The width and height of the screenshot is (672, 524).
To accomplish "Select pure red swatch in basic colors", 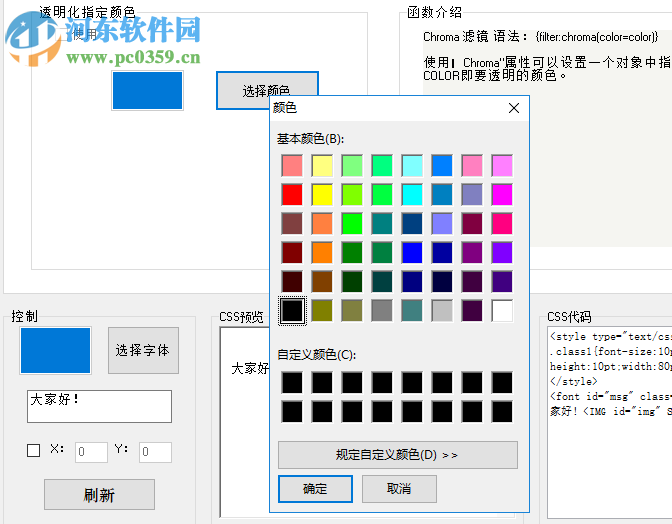I will pos(292,195).
